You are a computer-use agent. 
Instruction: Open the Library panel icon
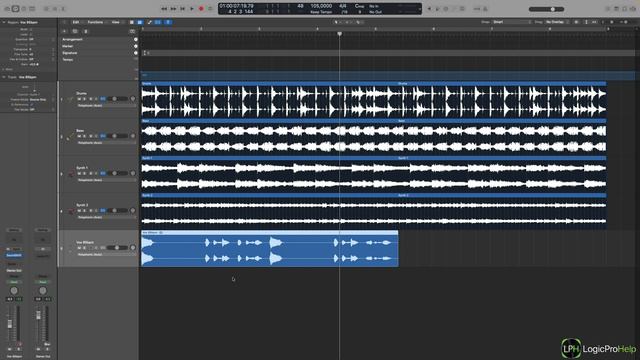point(7,9)
